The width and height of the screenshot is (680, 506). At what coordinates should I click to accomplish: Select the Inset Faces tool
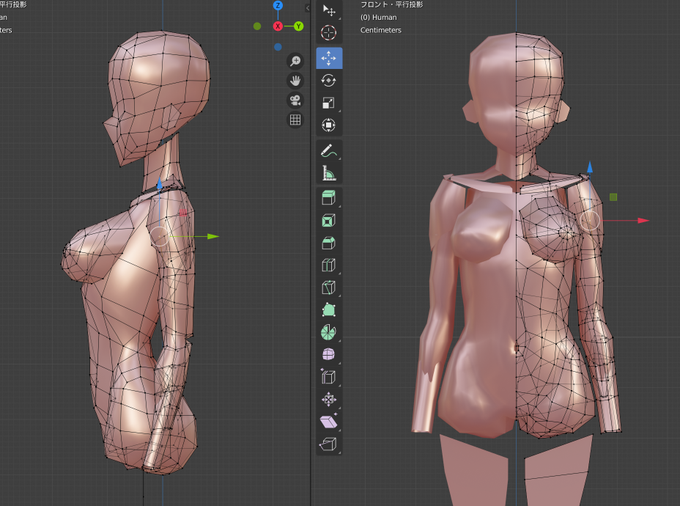[329, 220]
